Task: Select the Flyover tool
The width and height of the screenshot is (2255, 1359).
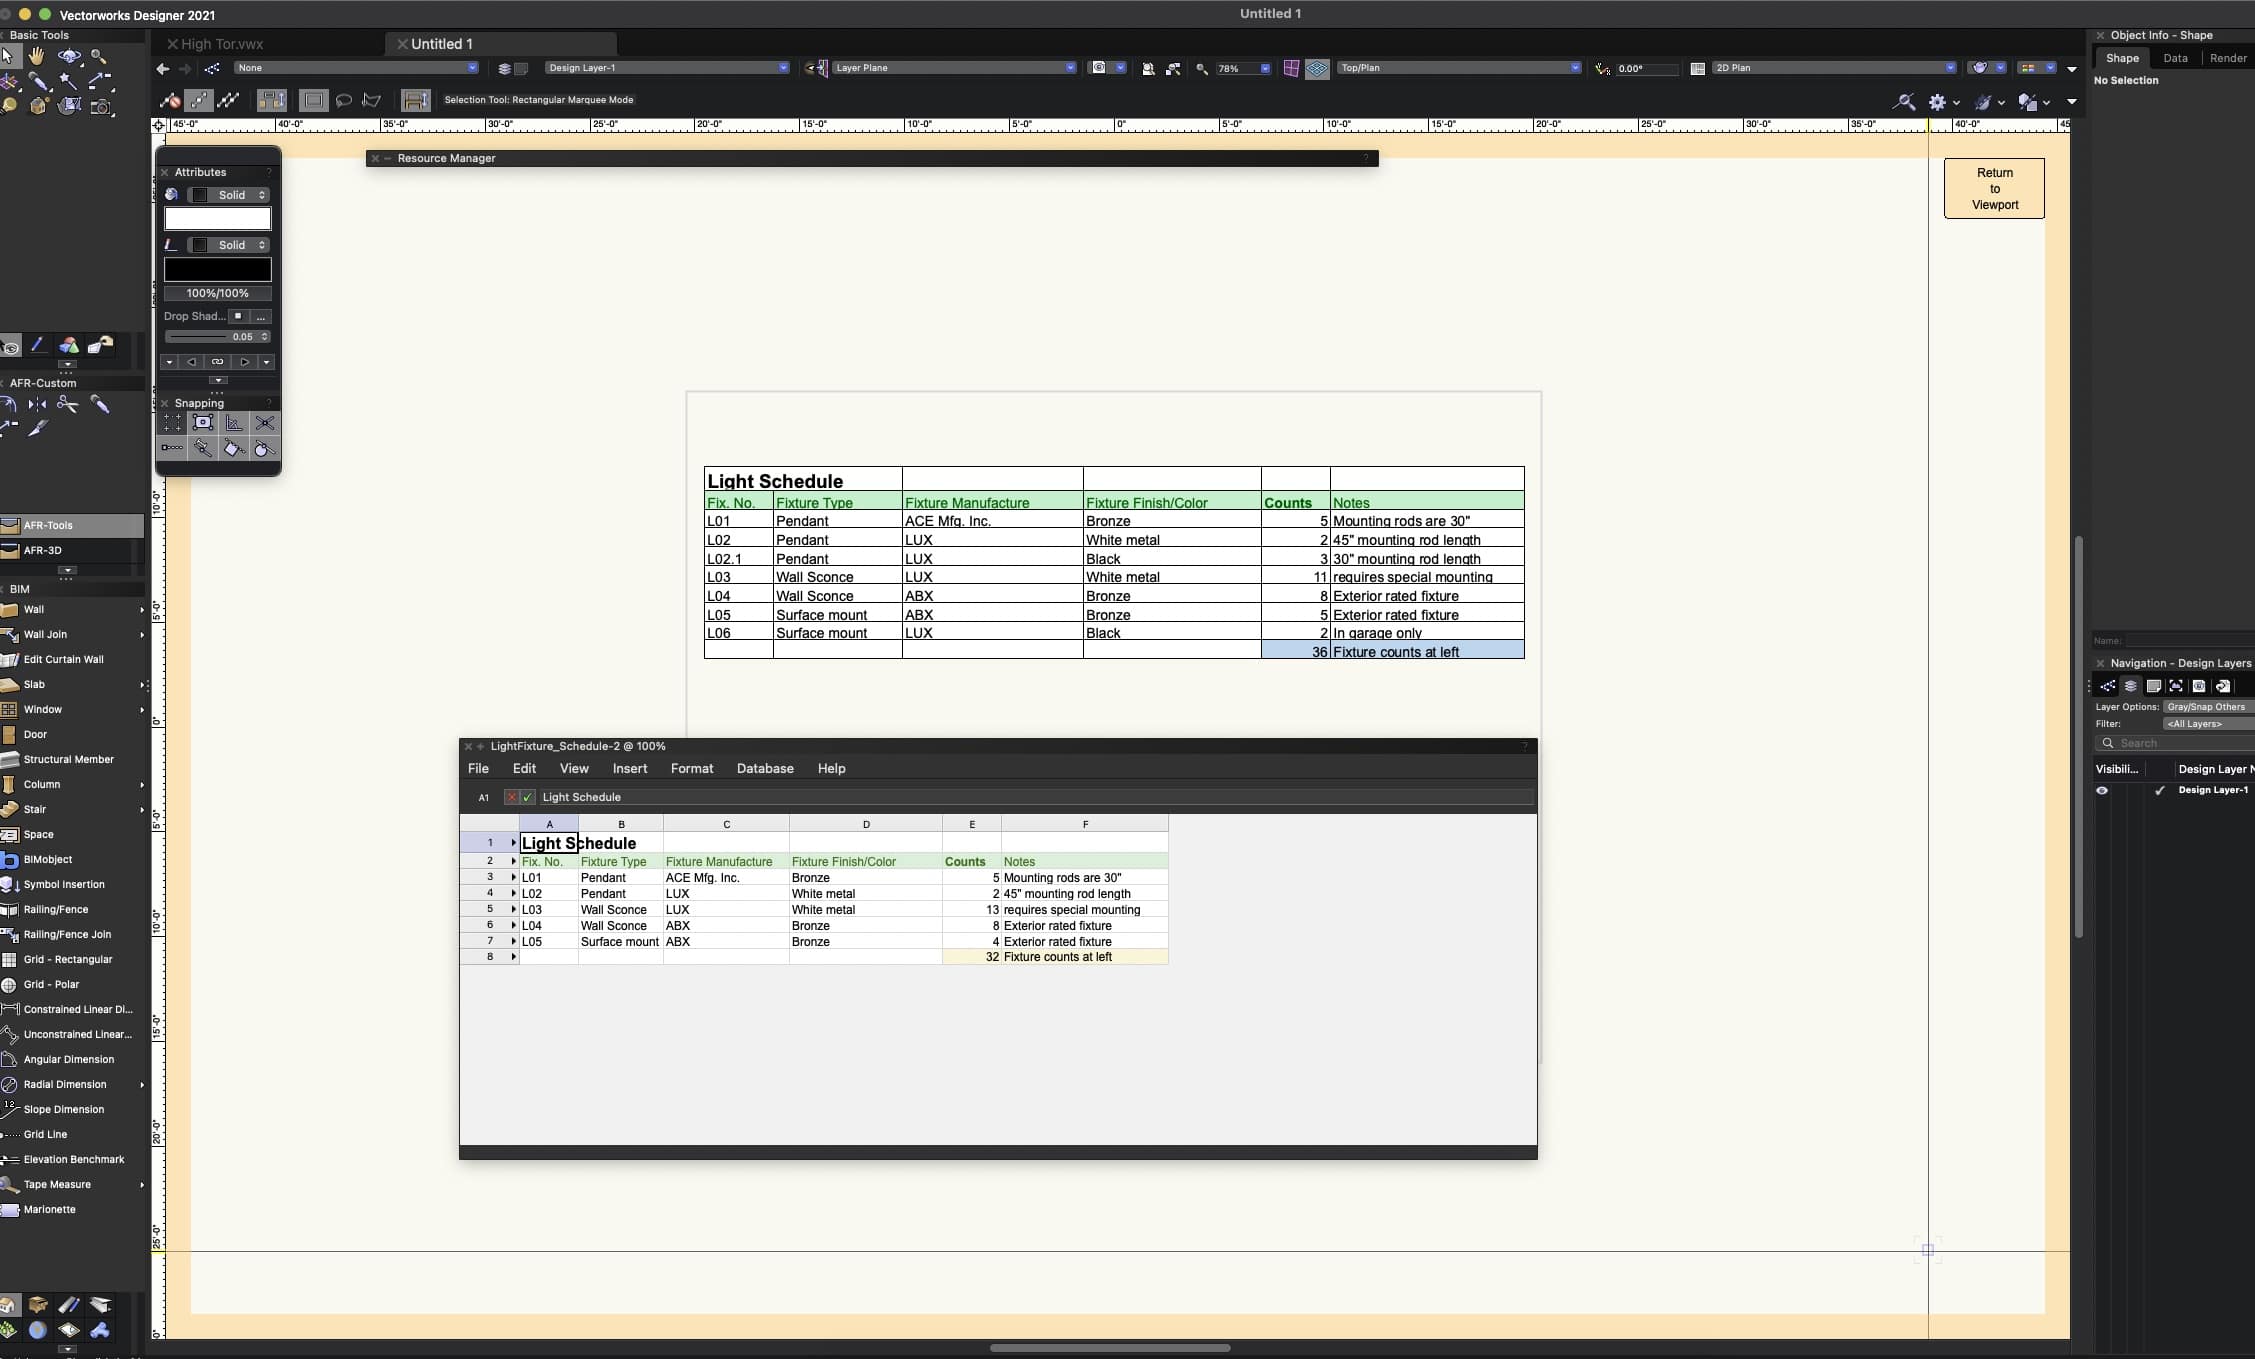Action: coord(68,56)
